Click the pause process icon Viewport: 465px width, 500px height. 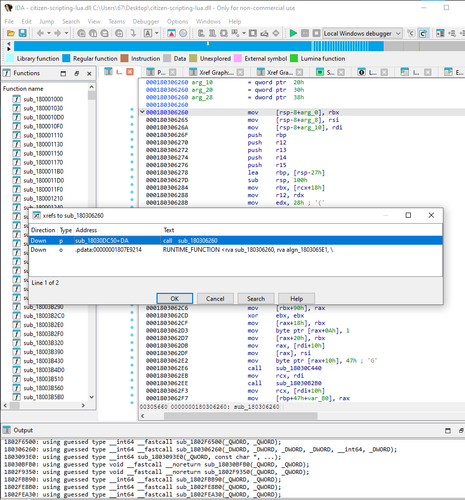305,33
